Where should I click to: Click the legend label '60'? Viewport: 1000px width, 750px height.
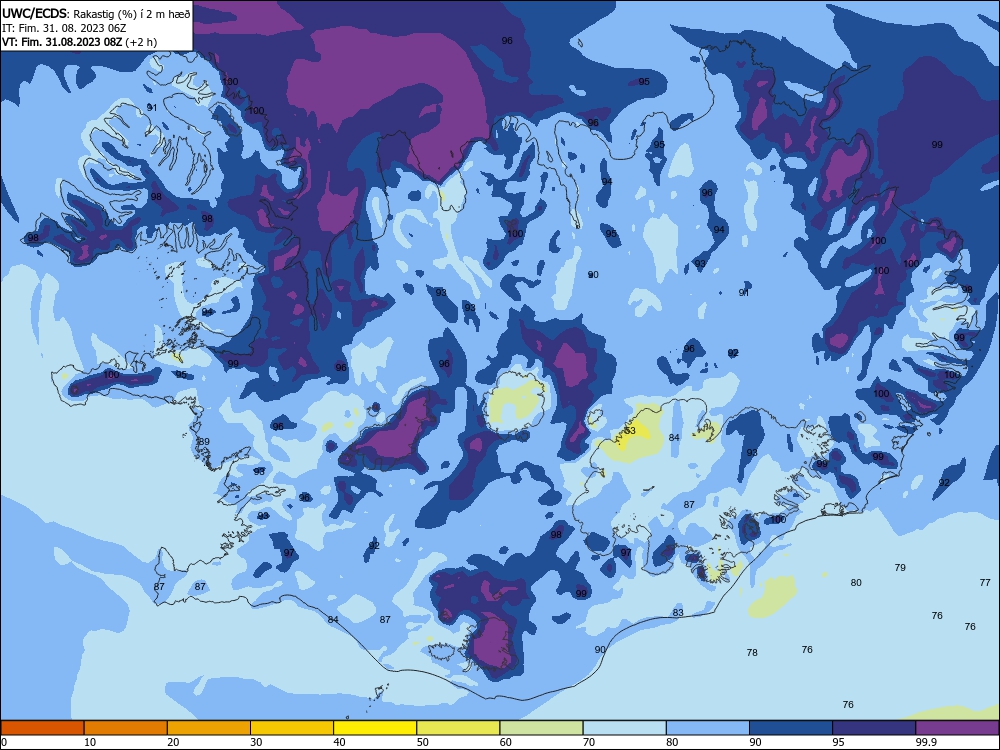(x=506, y=742)
